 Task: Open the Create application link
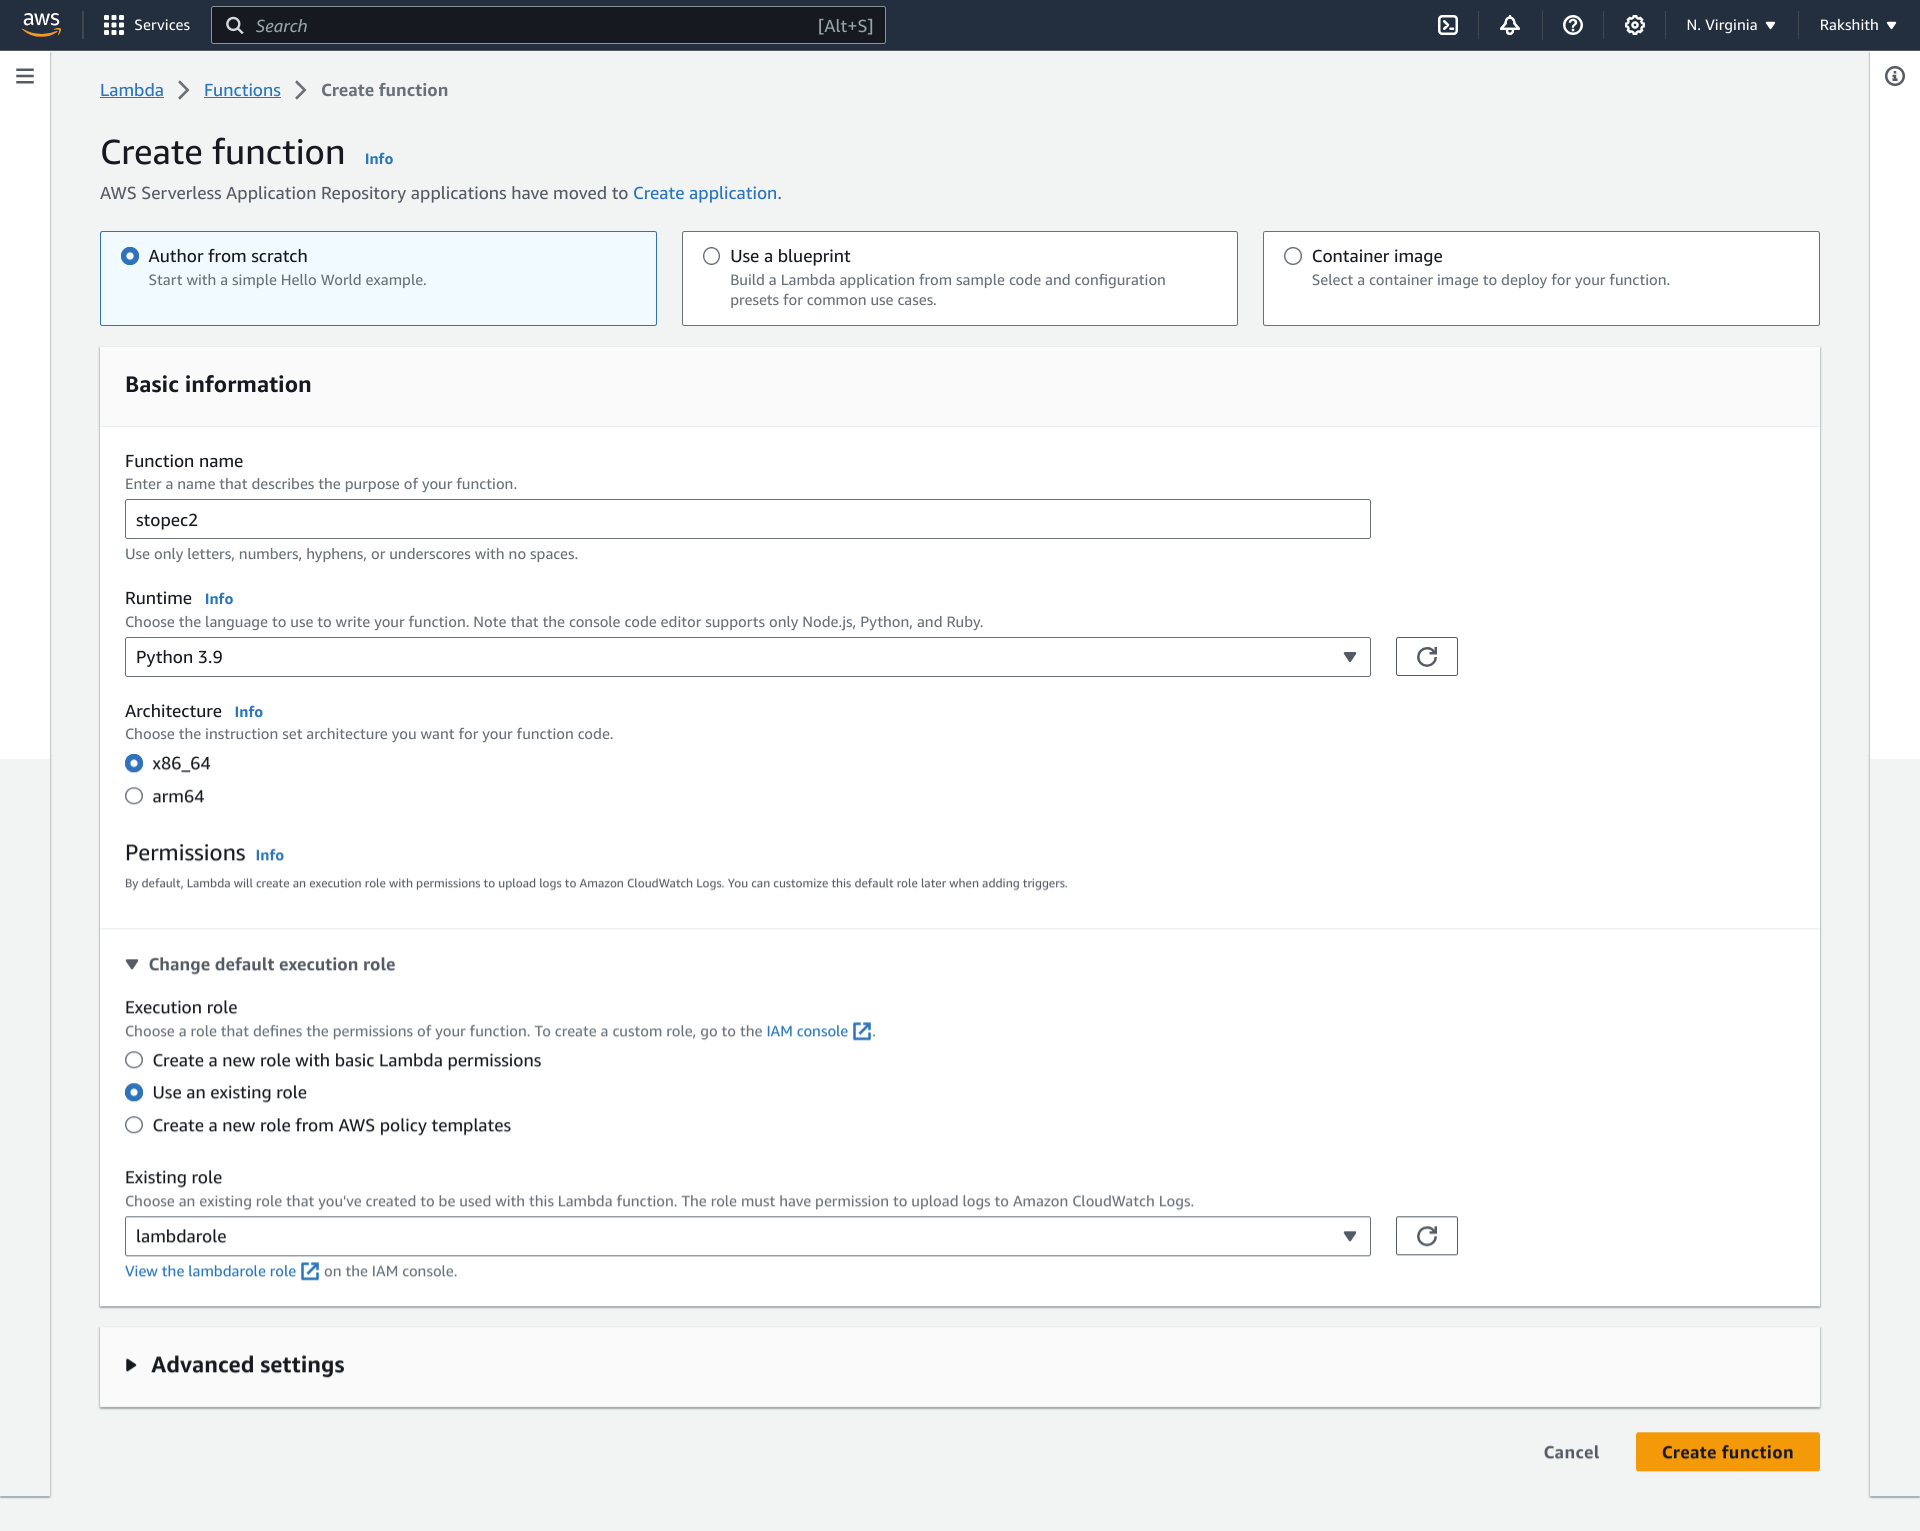(x=705, y=193)
